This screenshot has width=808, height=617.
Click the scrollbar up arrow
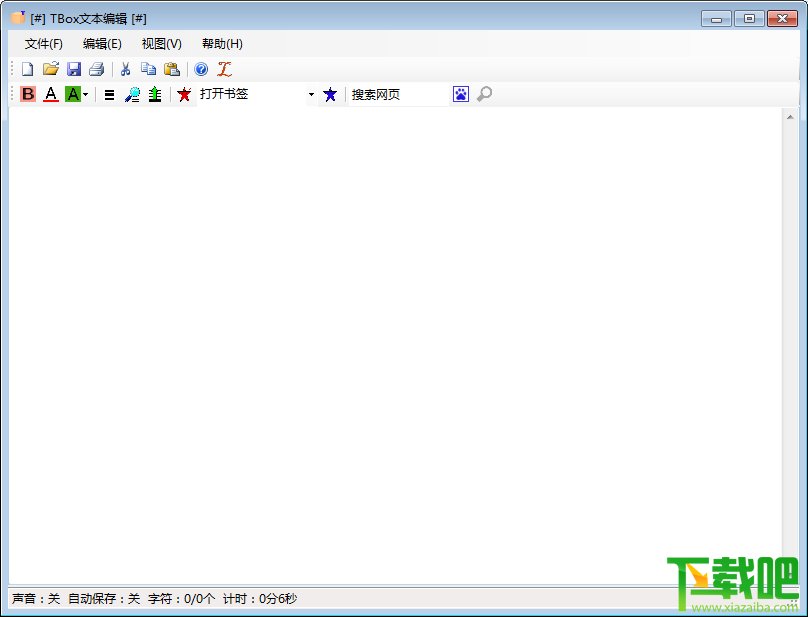790,117
